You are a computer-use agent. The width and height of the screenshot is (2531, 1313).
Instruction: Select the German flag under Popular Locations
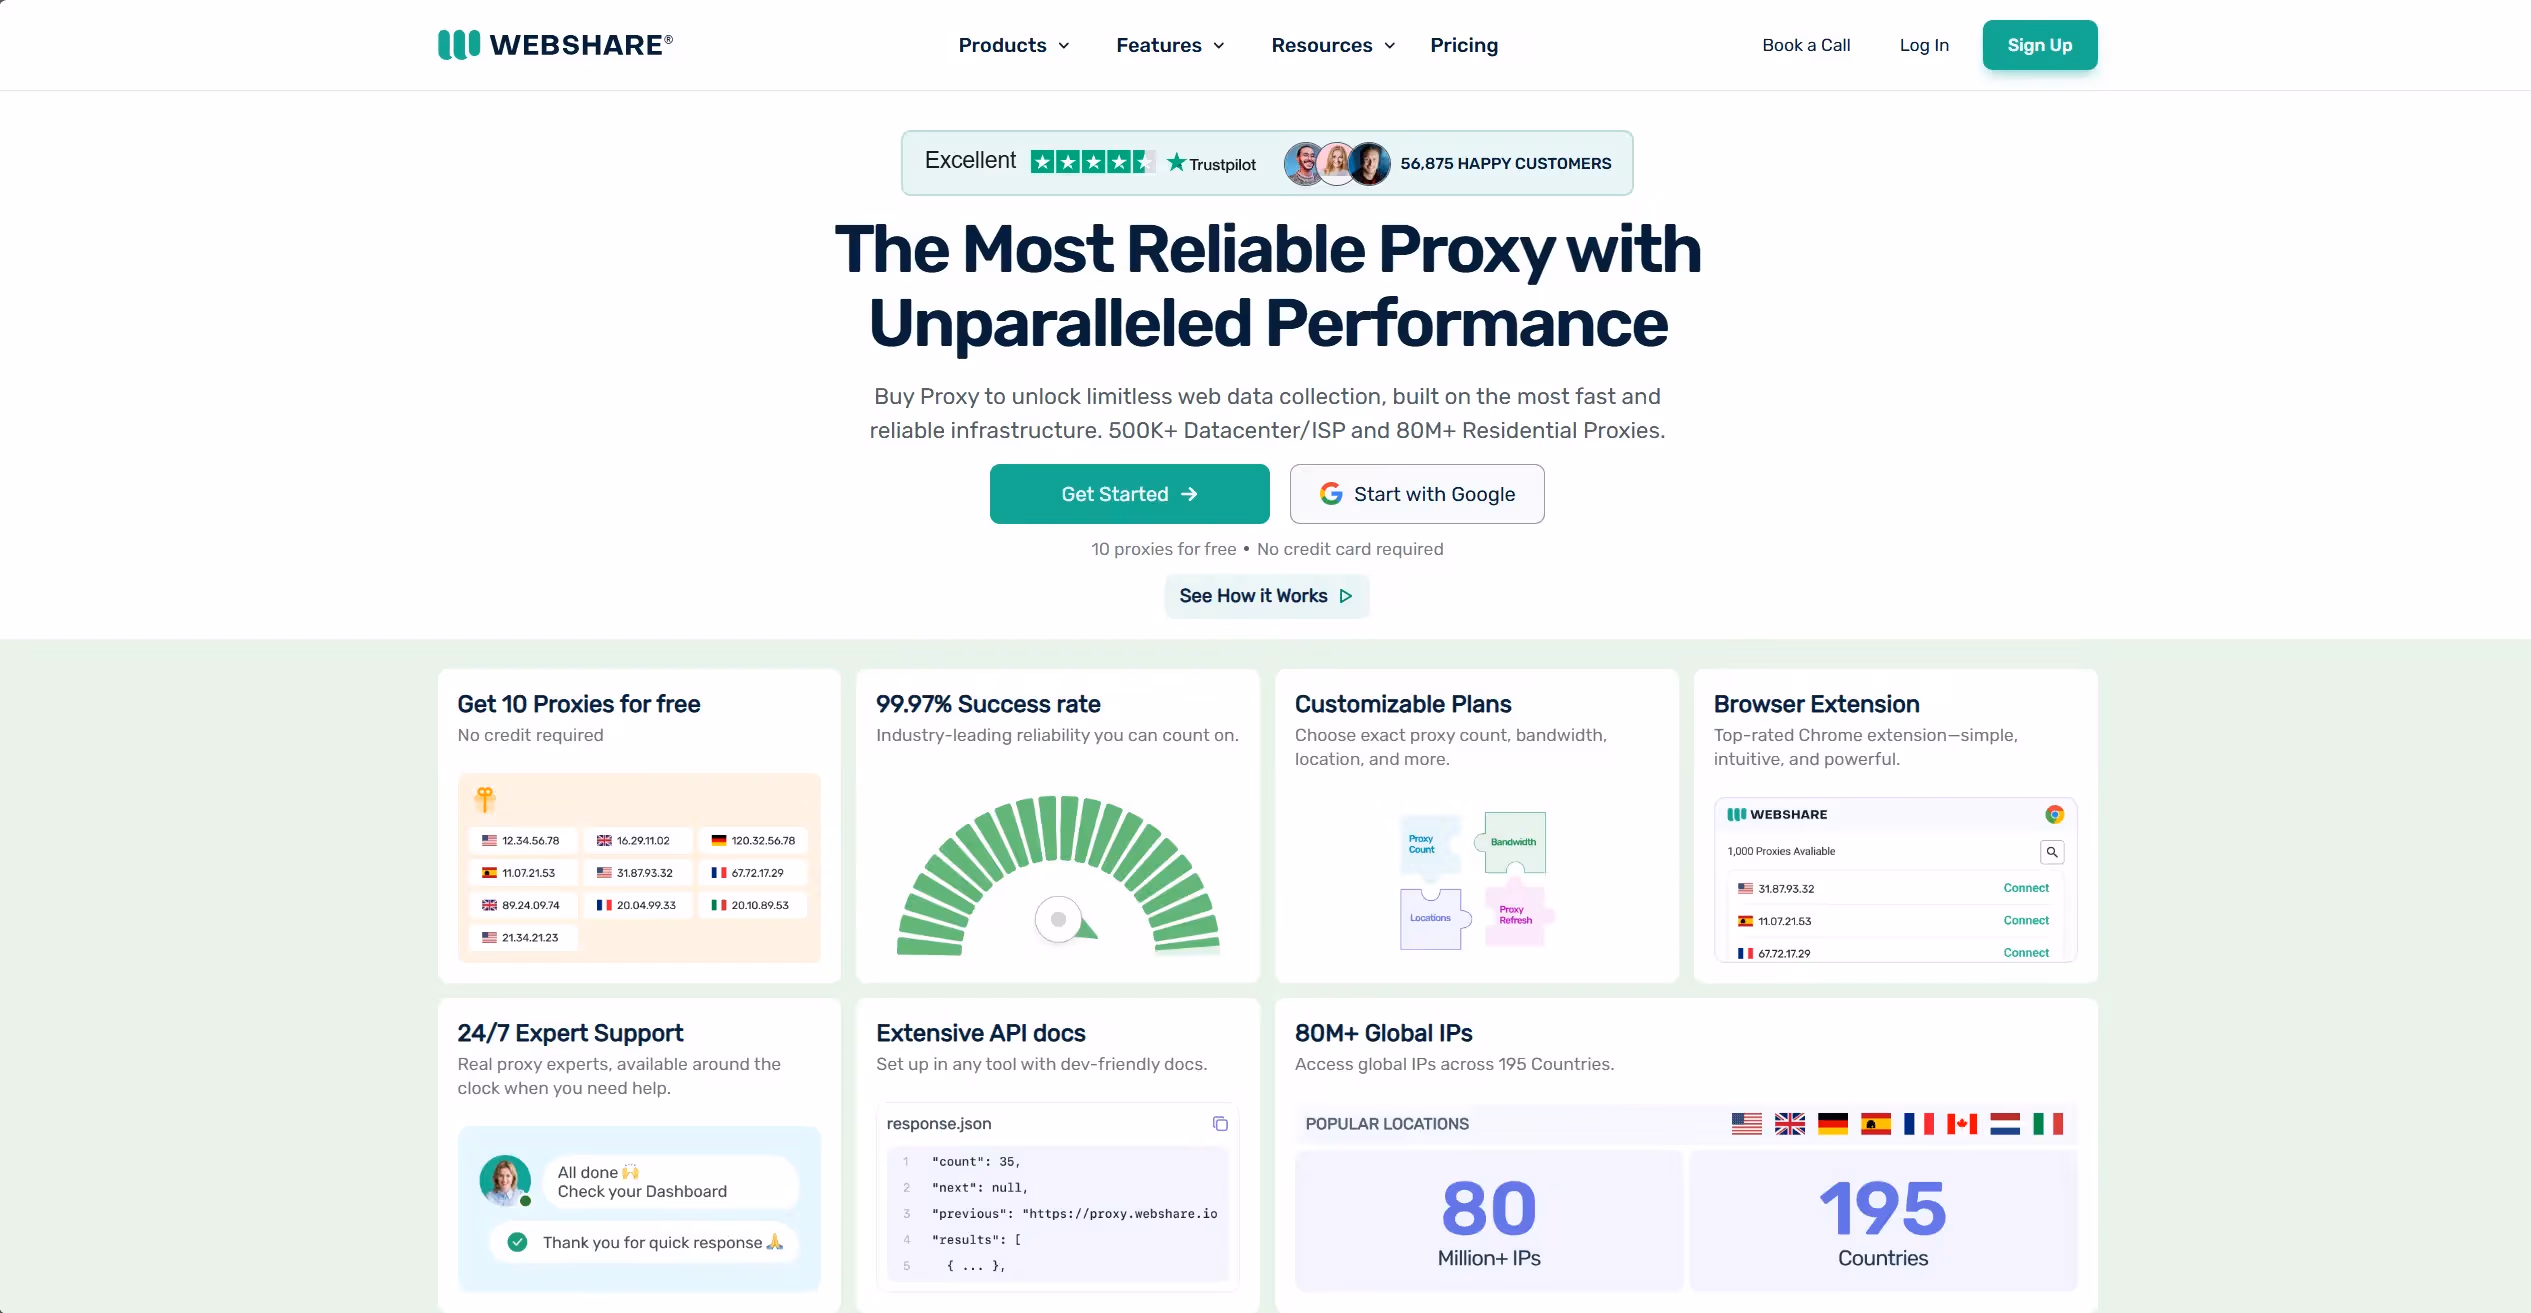(1832, 1123)
